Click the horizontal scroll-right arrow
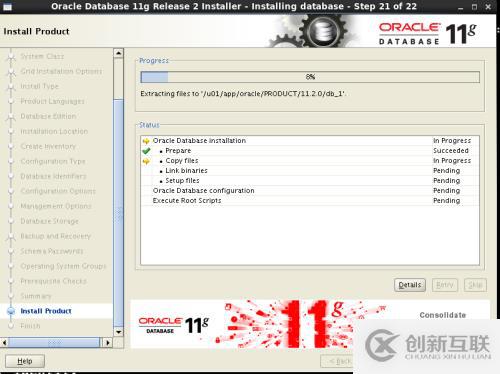This screenshot has height=374, width=500. [x=107, y=343]
